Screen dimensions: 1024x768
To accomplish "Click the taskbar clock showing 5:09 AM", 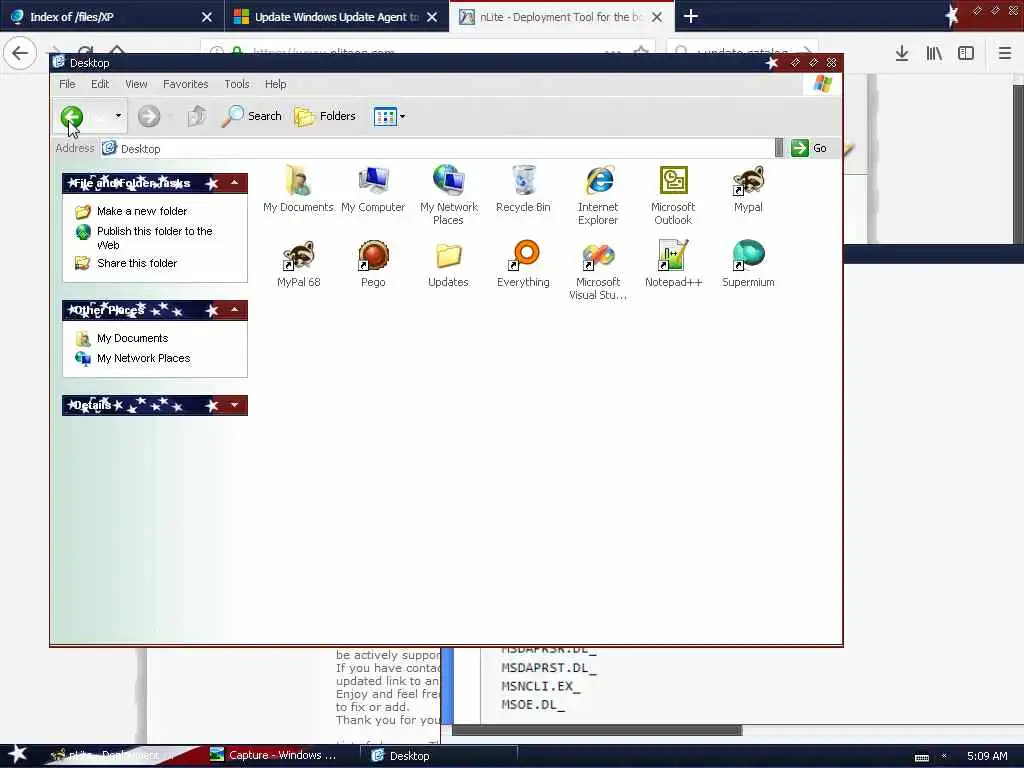I will [x=987, y=756].
